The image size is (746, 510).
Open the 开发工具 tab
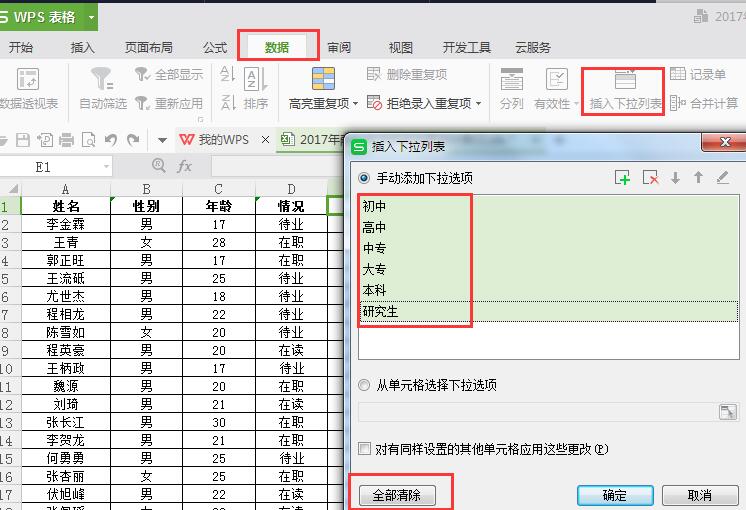click(x=466, y=48)
